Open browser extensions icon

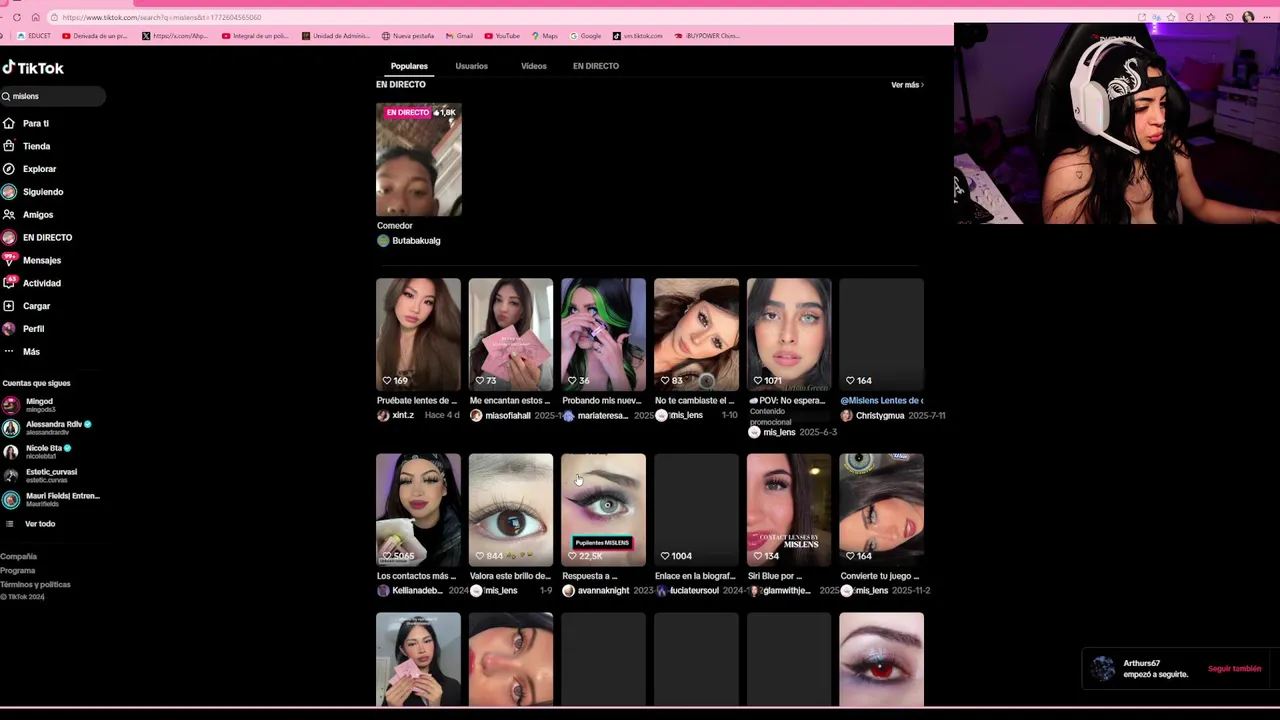point(1190,17)
